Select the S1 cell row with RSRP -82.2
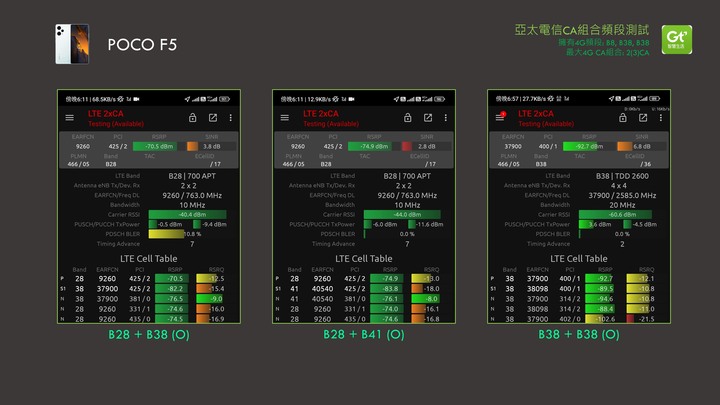 [149, 289]
